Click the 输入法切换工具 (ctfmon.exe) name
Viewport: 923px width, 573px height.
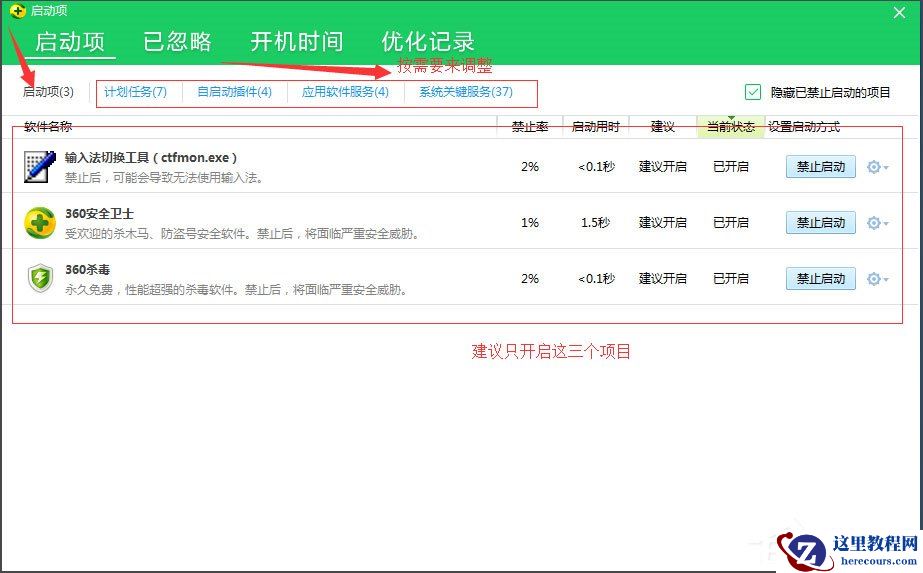pos(151,158)
